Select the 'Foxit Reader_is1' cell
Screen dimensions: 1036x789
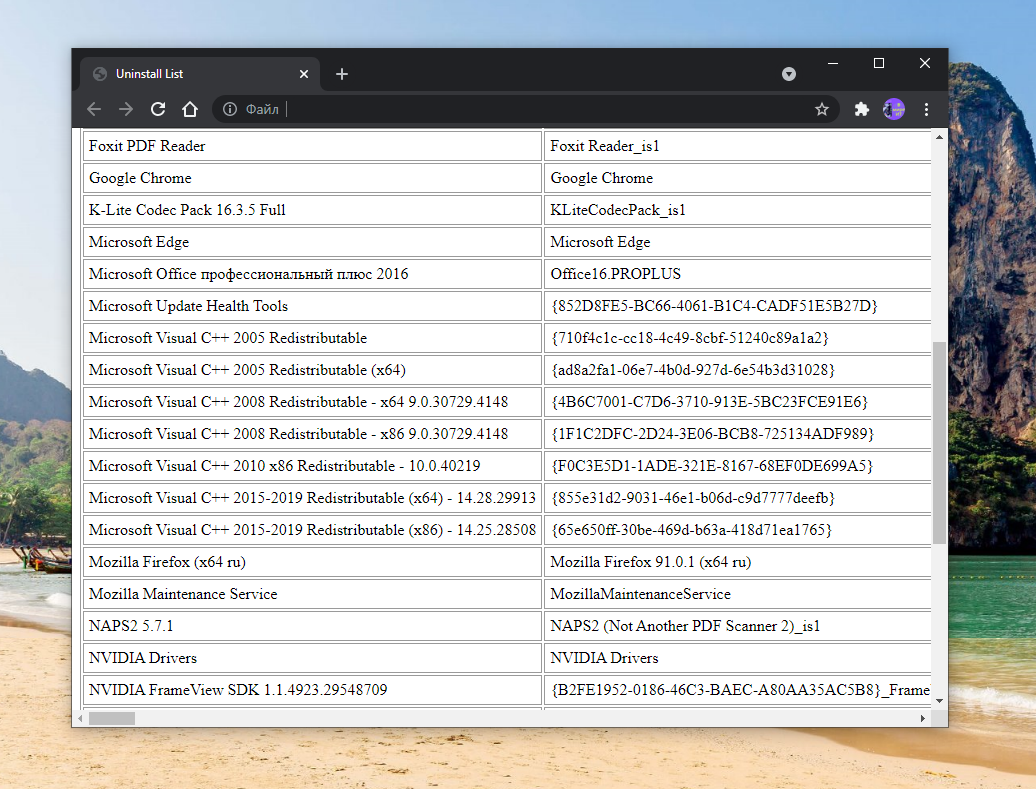click(x=737, y=146)
